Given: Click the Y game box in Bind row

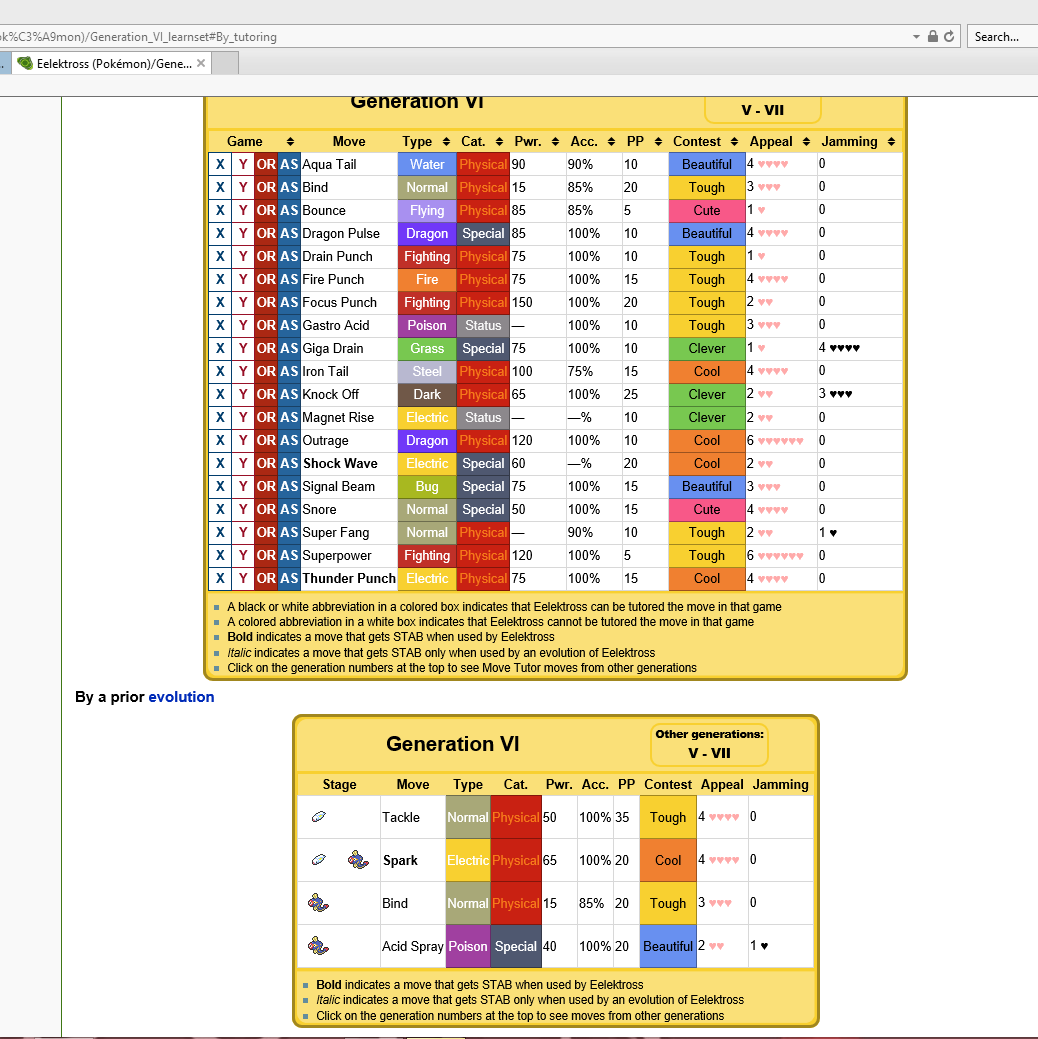Looking at the screenshot, I should click(x=243, y=188).
